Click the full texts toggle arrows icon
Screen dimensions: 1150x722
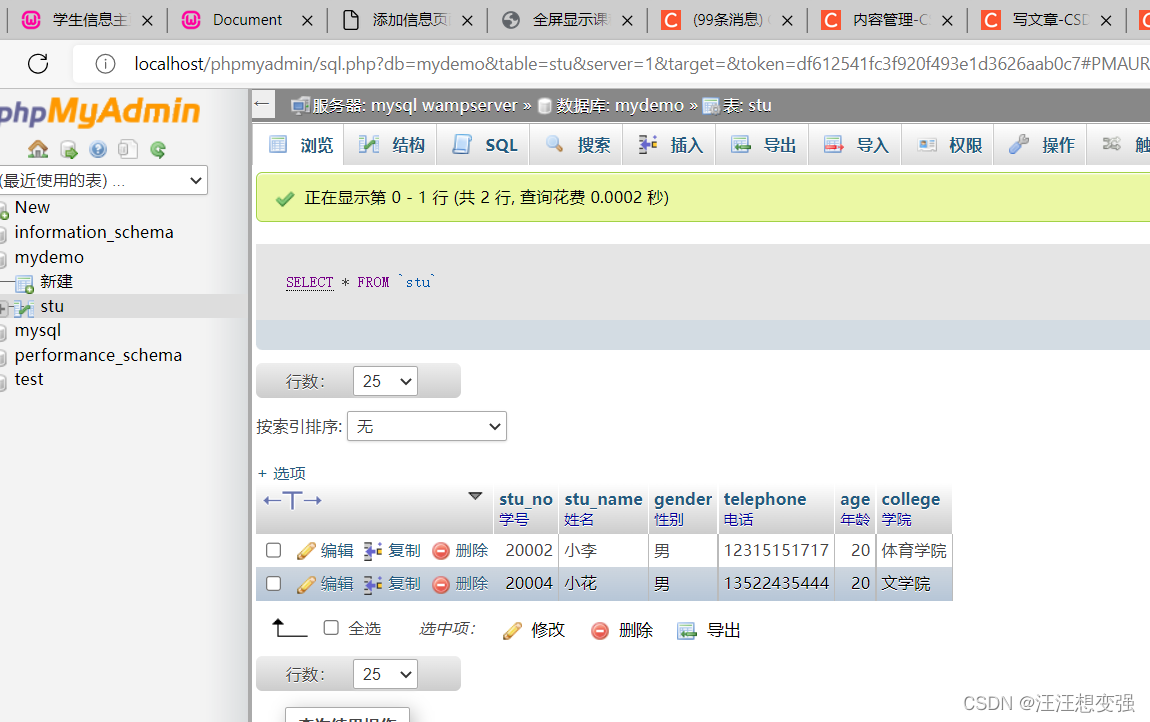(x=293, y=500)
